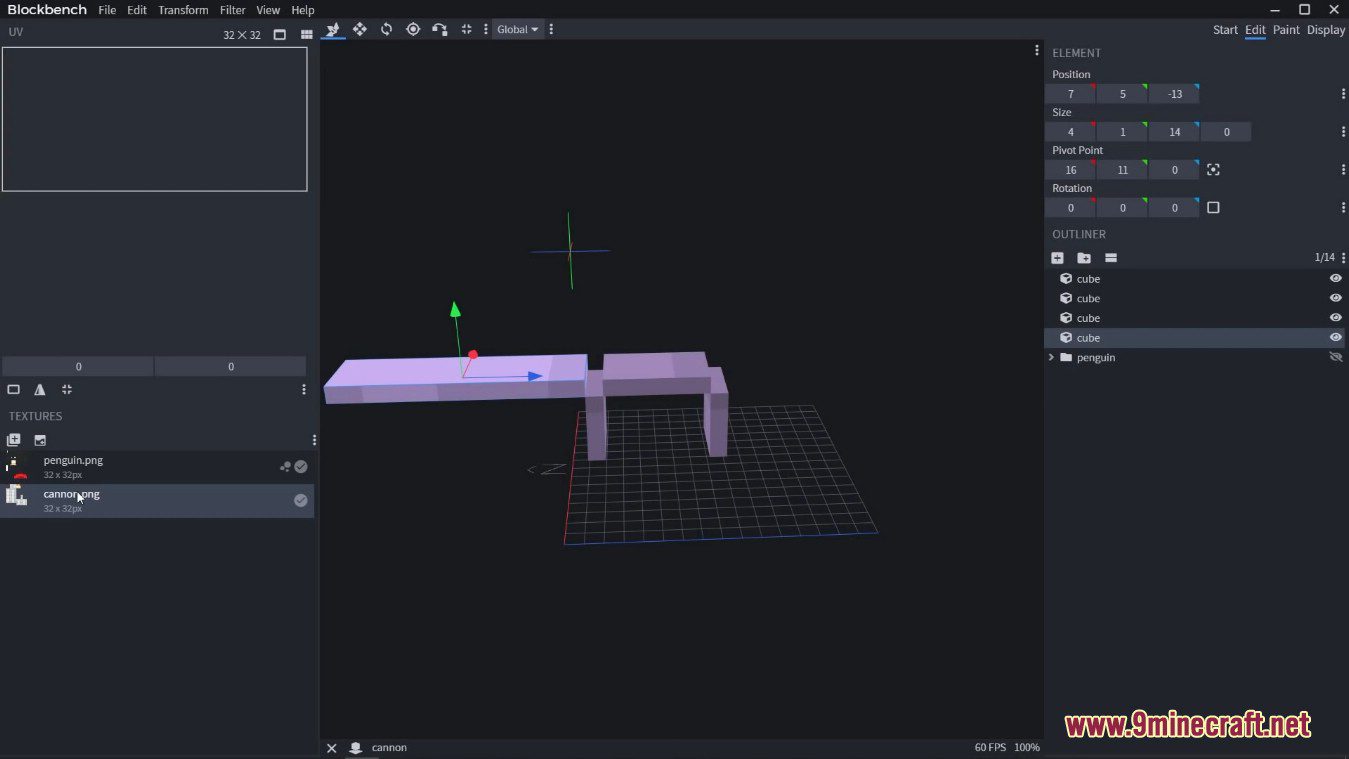The image size is (1349, 759).
Task: Click the Add Group icon in Outliner
Action: point(1084,257)
